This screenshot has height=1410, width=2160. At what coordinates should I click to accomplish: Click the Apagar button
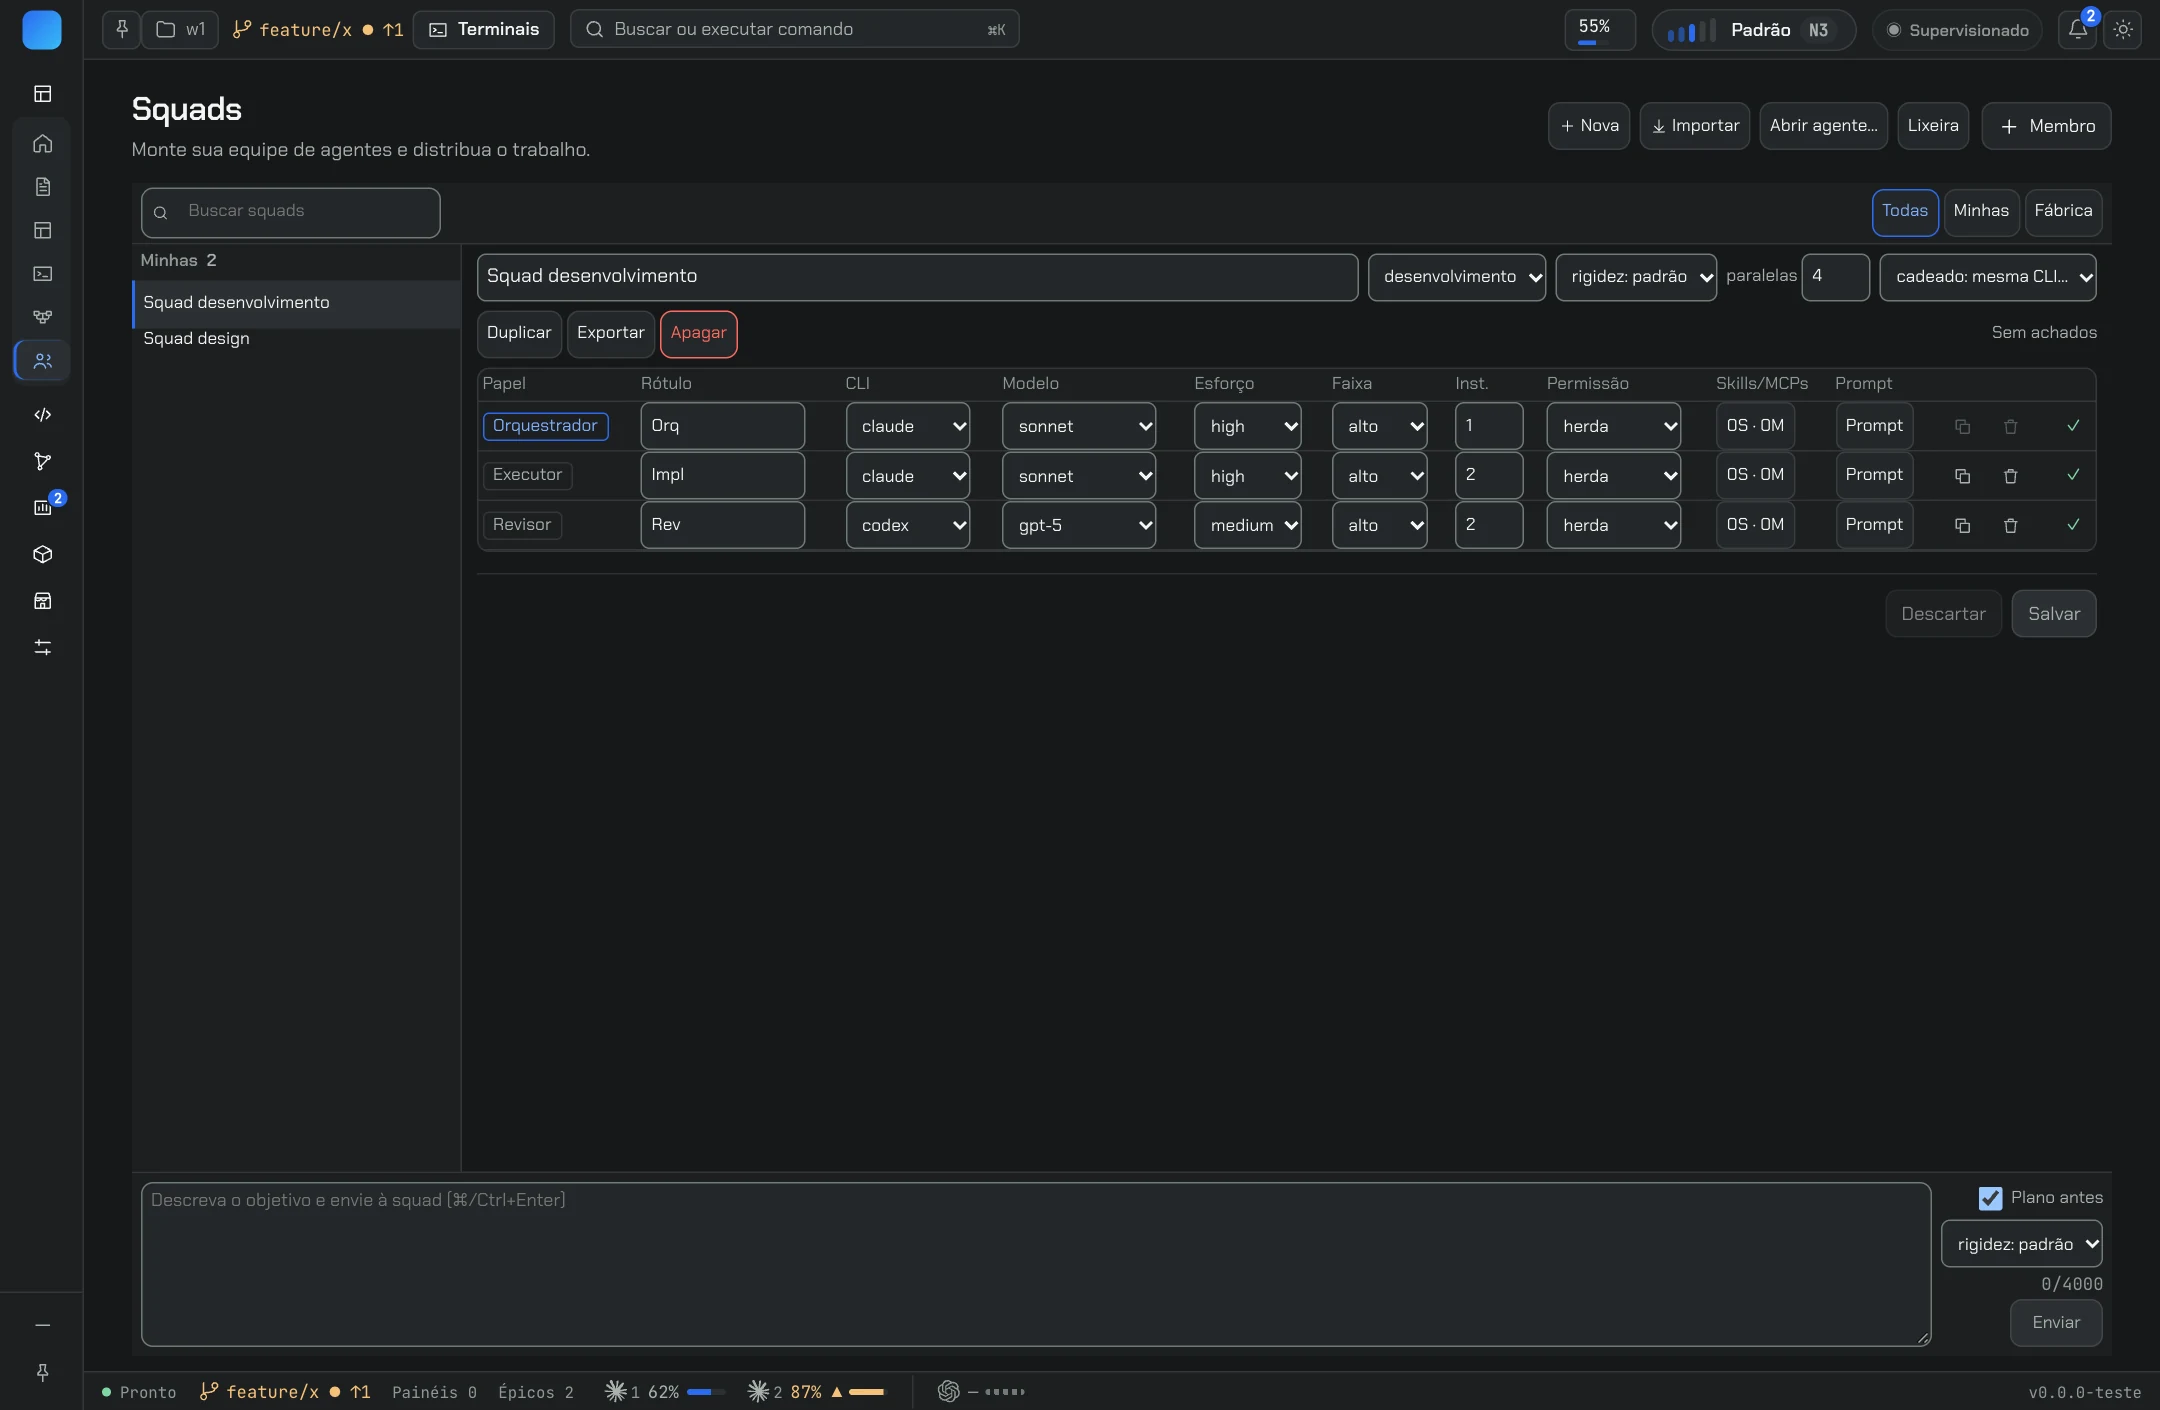pos(698,333)
